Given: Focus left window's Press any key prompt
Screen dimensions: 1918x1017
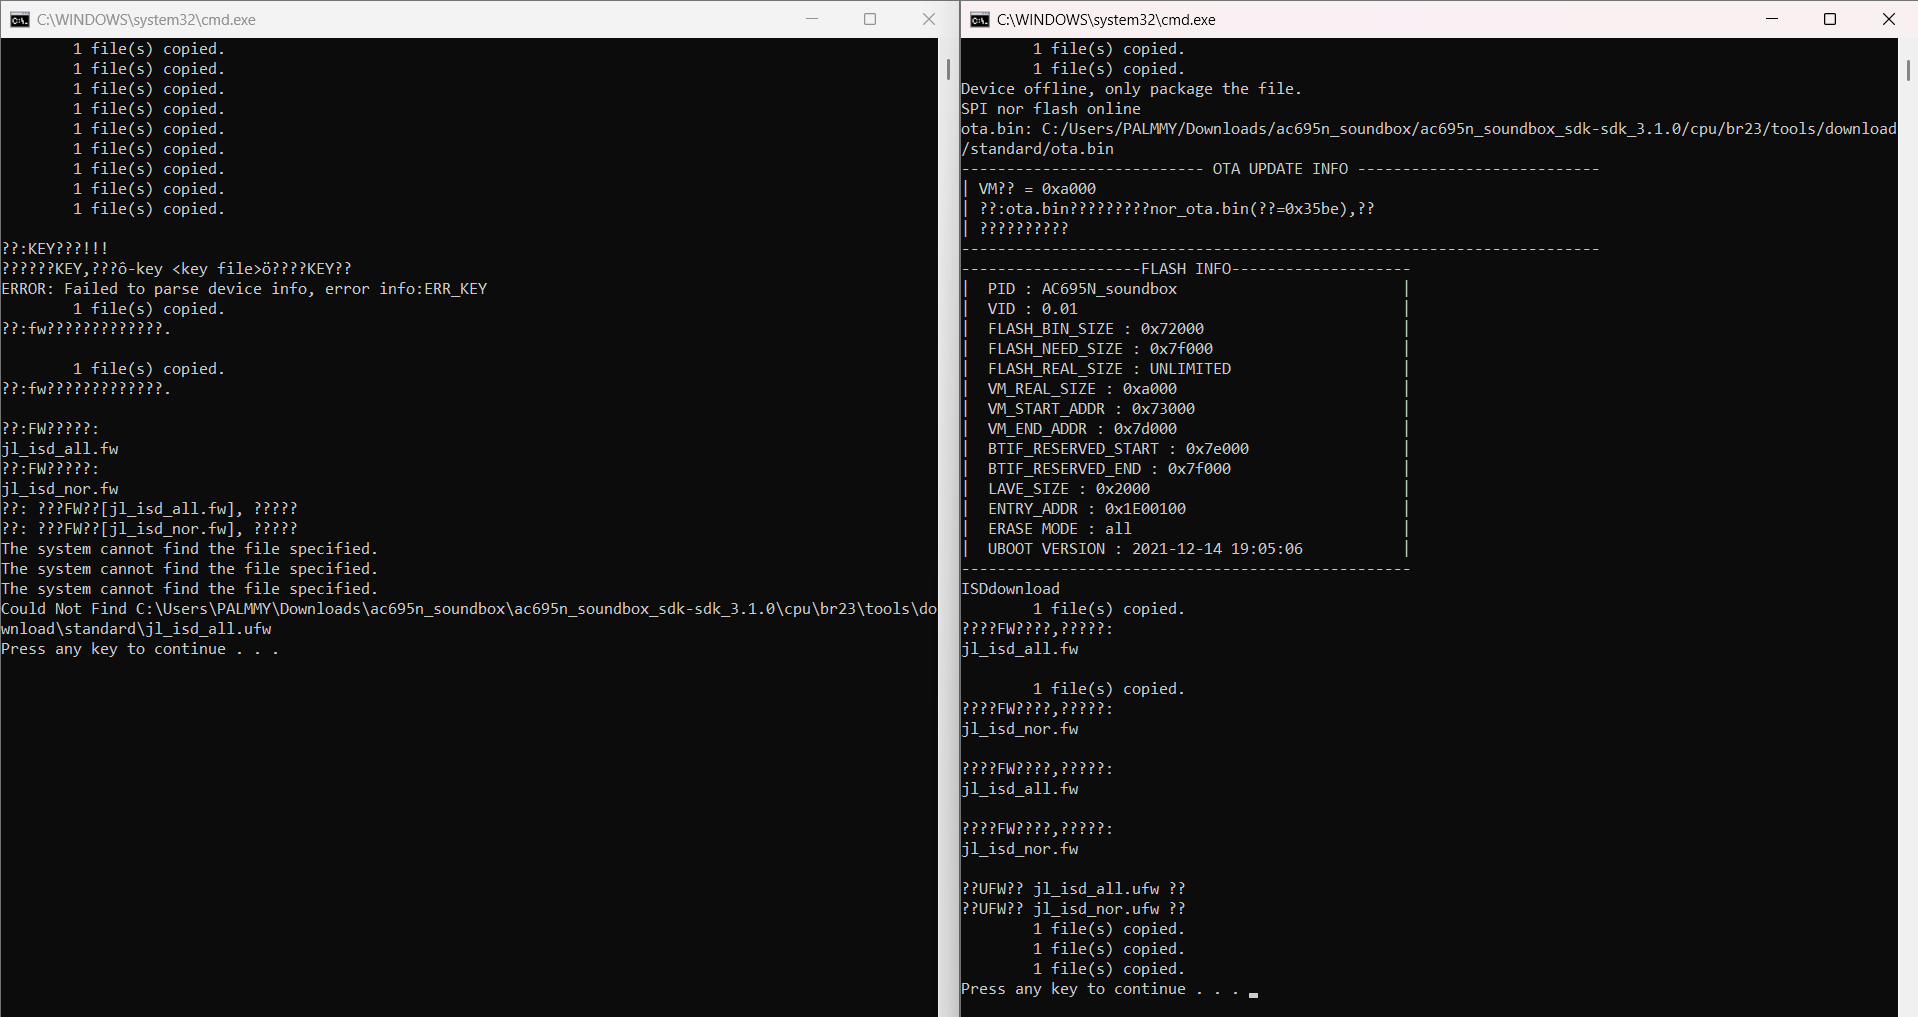Looking at the screenshot, I should pos(140,649).
